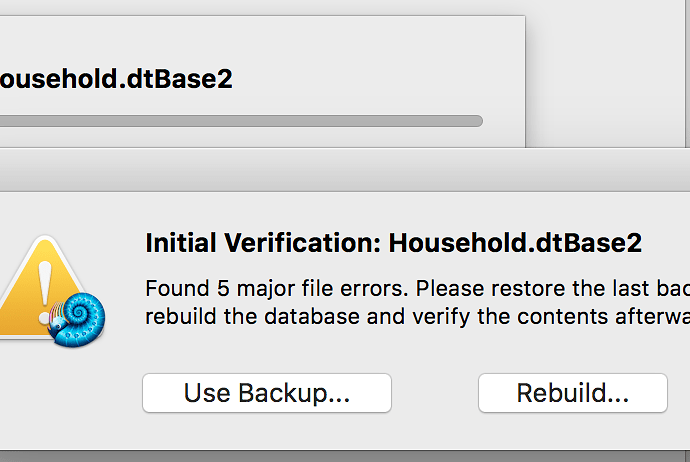Click the number 5 in the error message
690x462 pixels.
(223, 289)
